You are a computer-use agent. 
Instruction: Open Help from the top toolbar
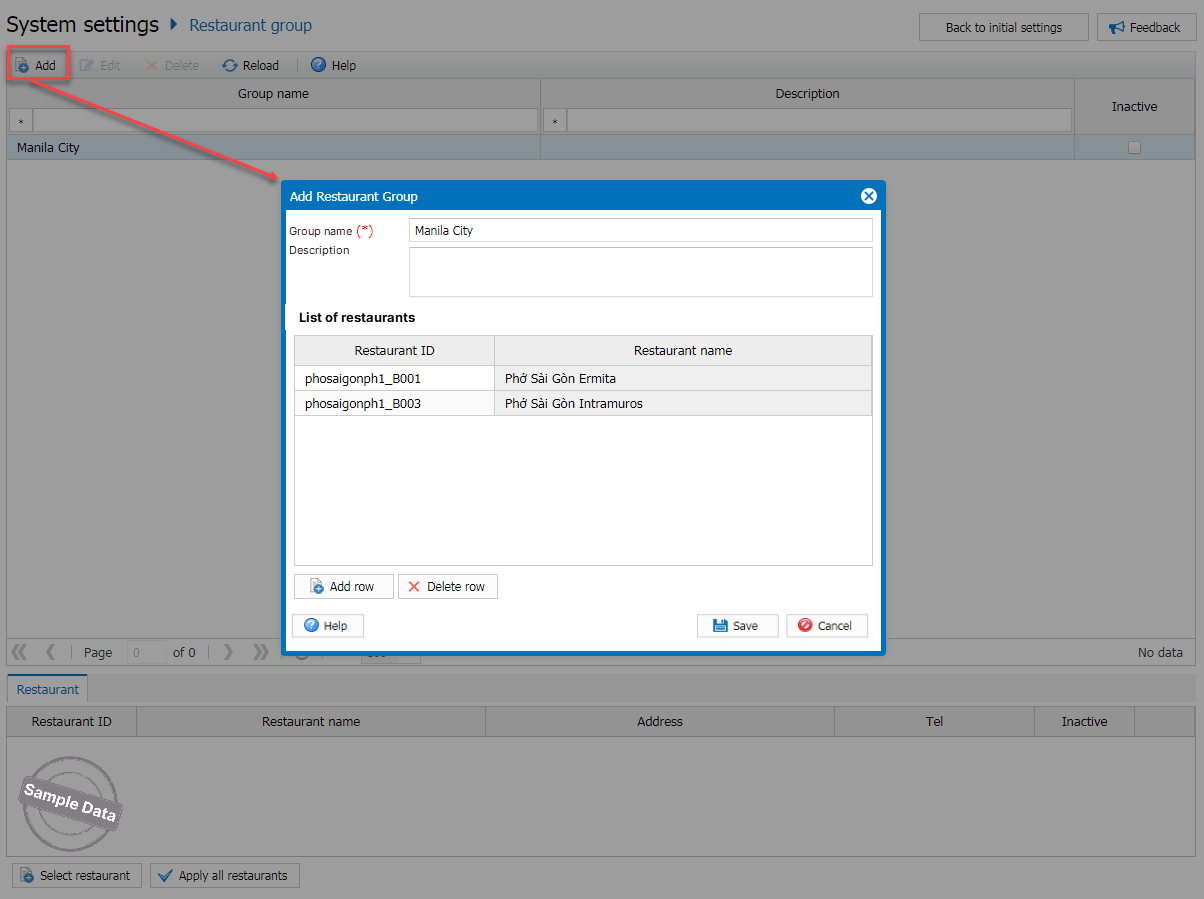click(333, 66)
